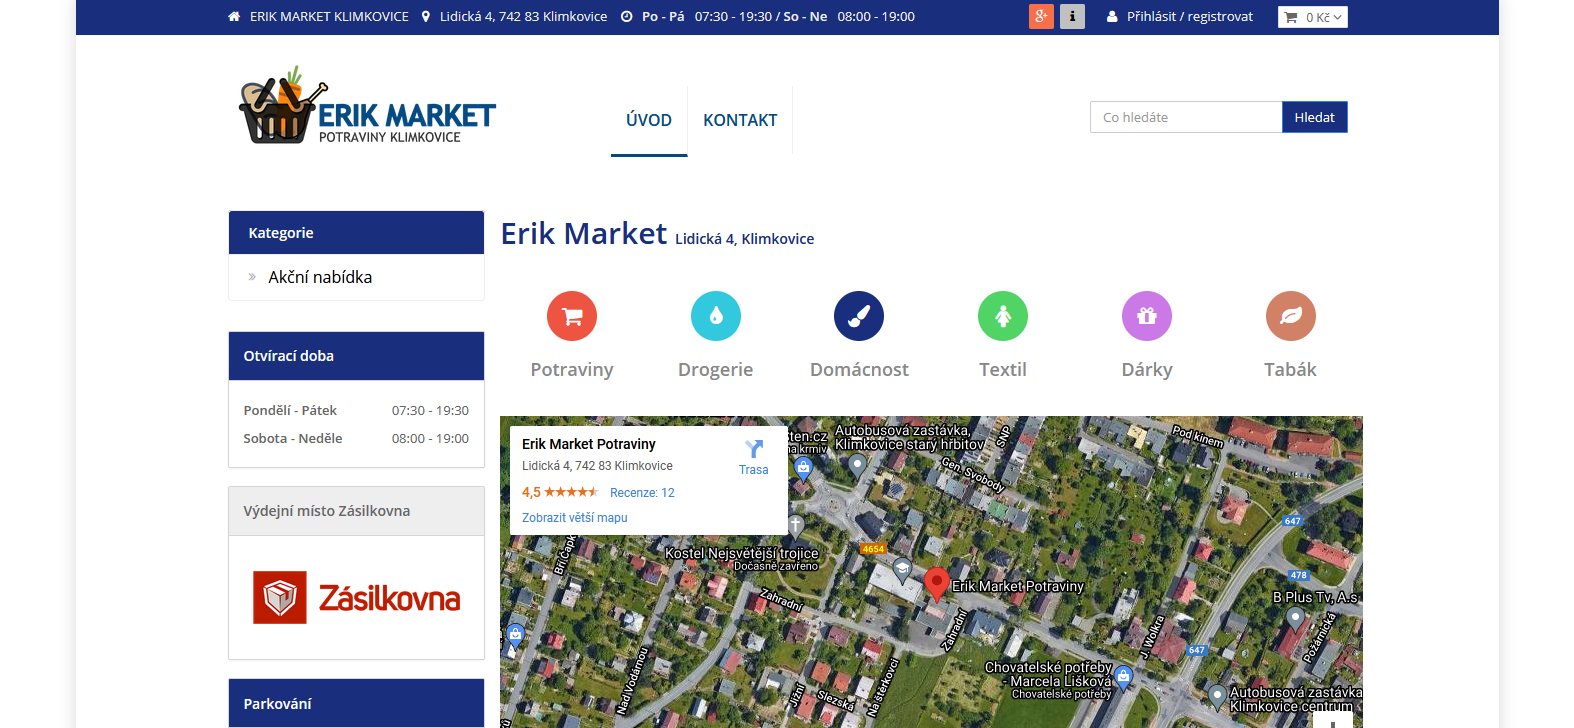Viewport: 1574px width, 728px height.
Task: Click the Recenze: 12 reviews link
Action: (642, 493)
